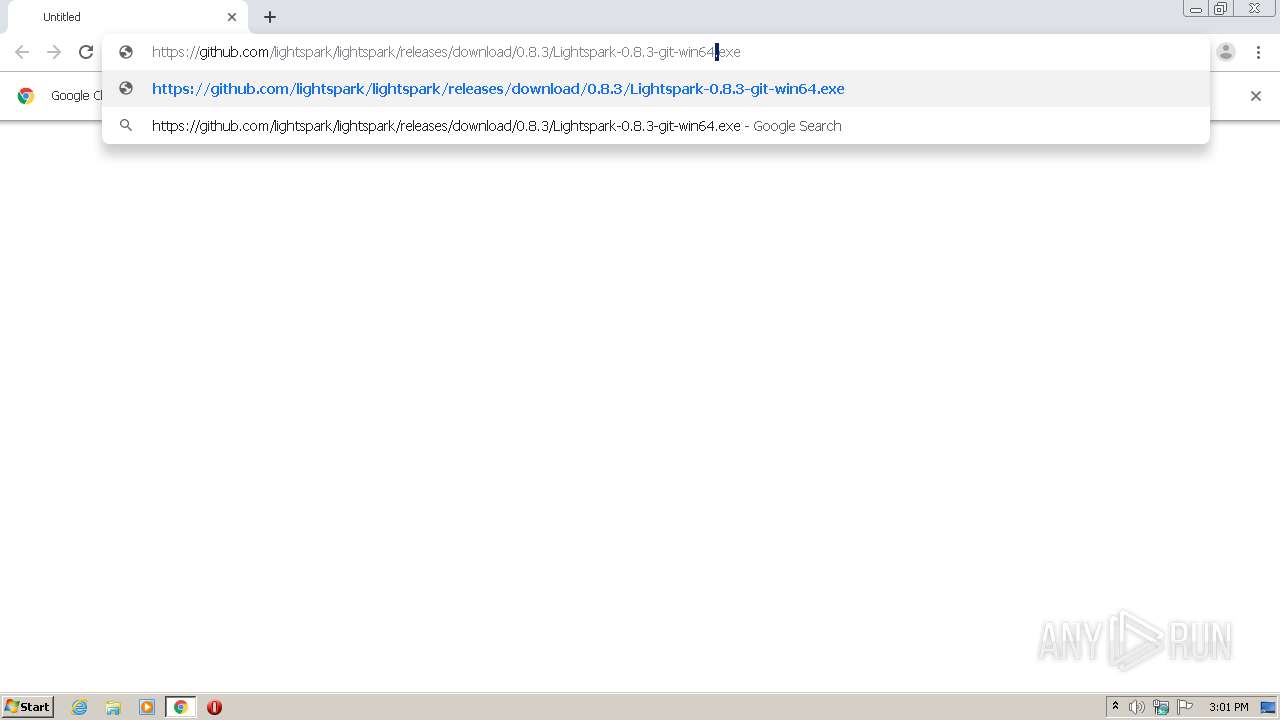Minimize the Chrome window
Screen dimensions: 1280x720
(x=1196, y=9)
